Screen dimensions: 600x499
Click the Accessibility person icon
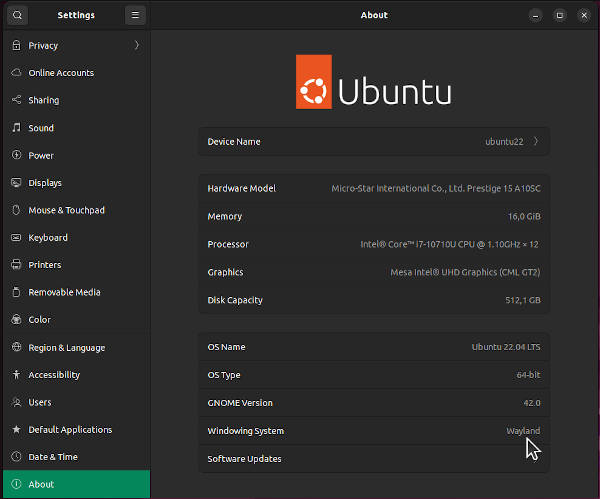(16, 374)
